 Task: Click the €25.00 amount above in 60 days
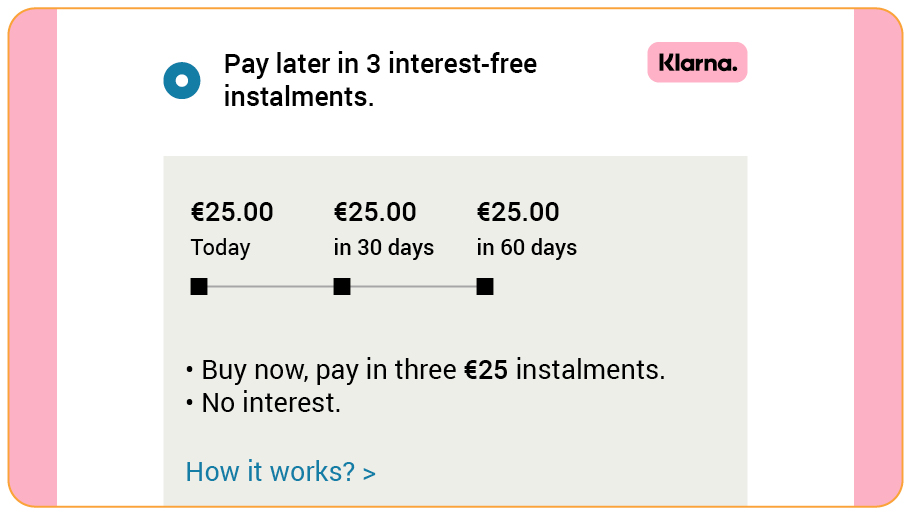click(518, 212)
